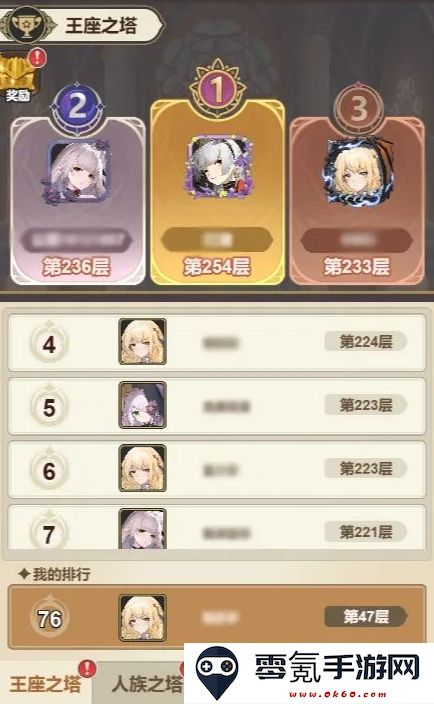Tap the rank 6 player portrait
This screenshot has width=434, height=704.
tap(142, 468)
